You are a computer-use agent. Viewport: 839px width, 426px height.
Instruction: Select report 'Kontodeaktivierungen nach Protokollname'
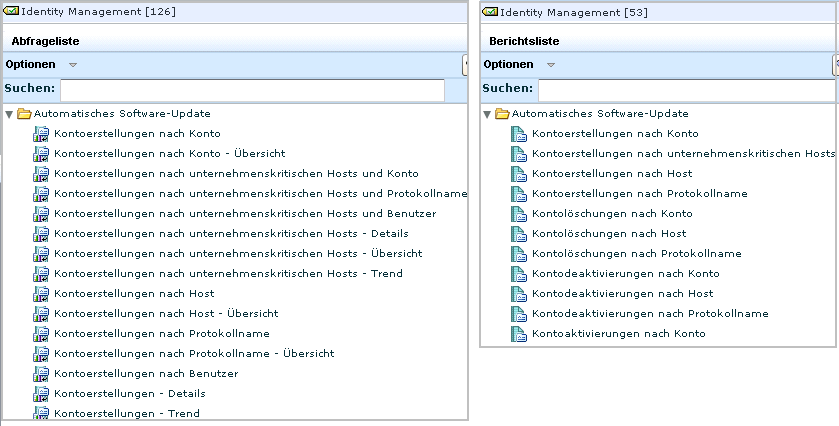tap(650, 314)
